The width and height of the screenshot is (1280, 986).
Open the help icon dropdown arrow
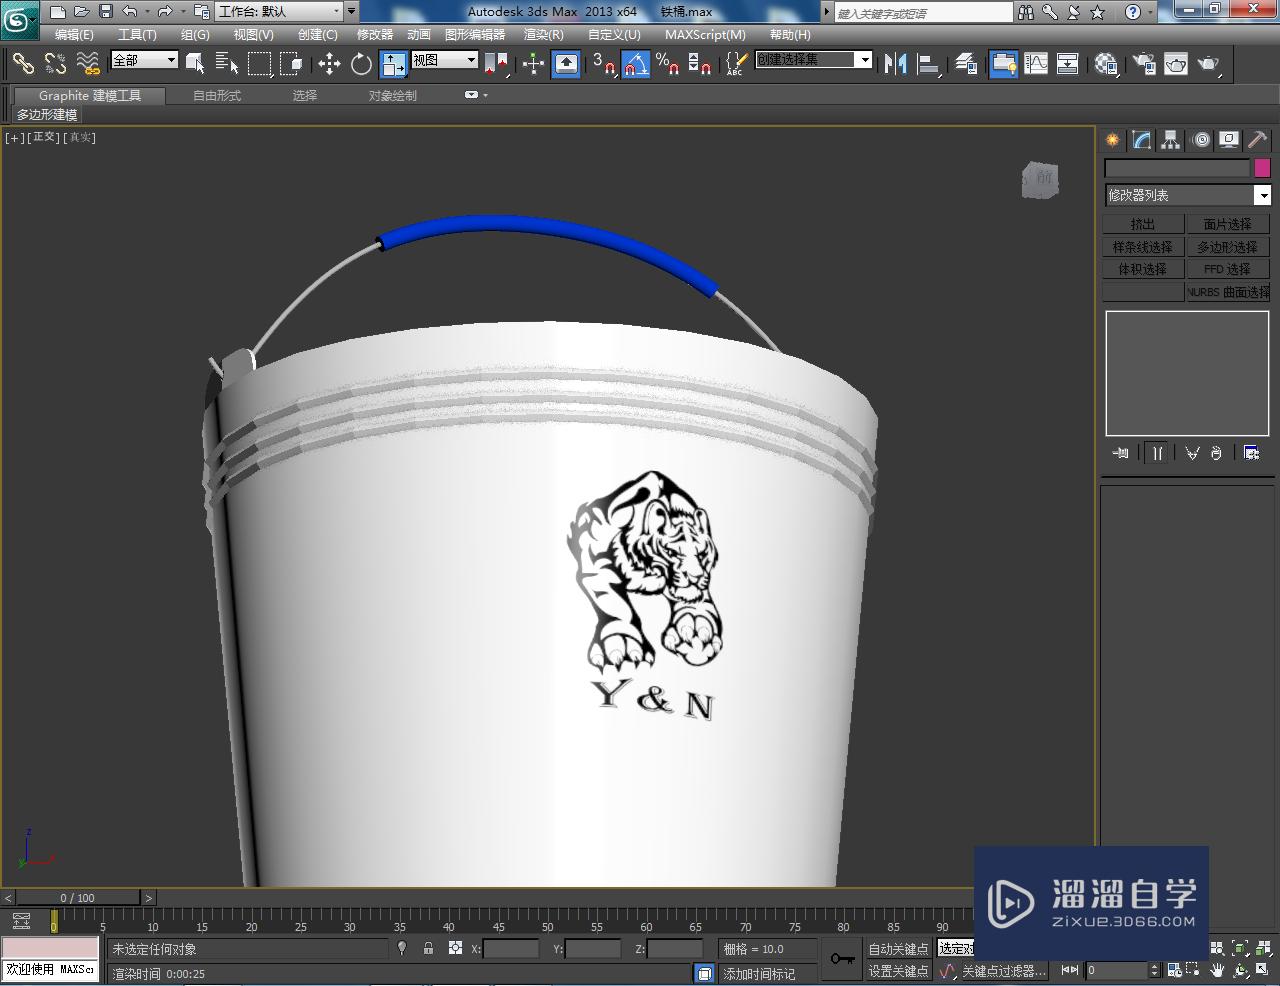[x=1151, y=12]
